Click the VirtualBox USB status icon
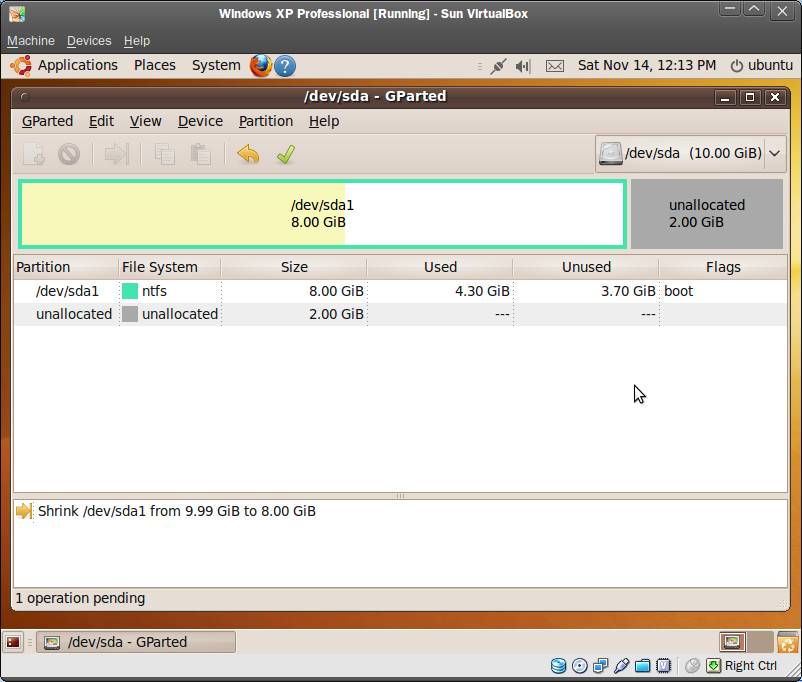 point(621,666)
